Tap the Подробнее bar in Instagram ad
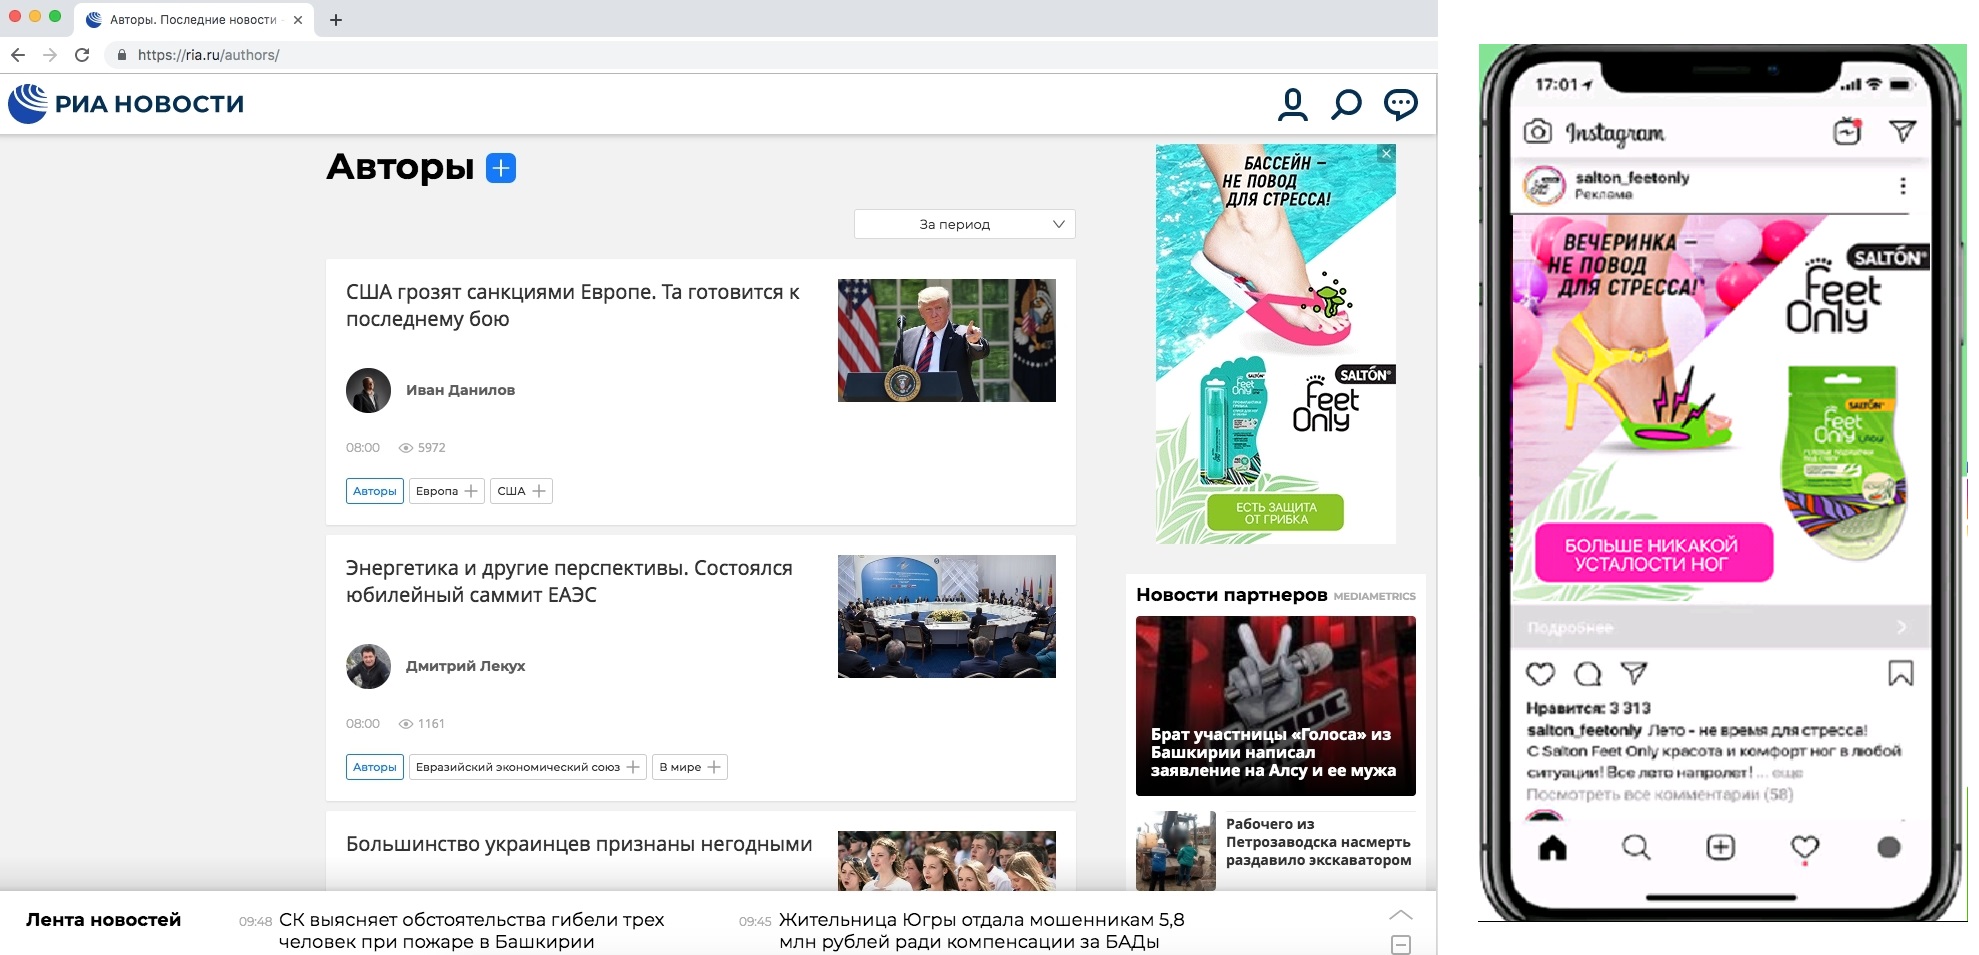Screen dimensions: 1979x955 click(x=1720, y=627)
